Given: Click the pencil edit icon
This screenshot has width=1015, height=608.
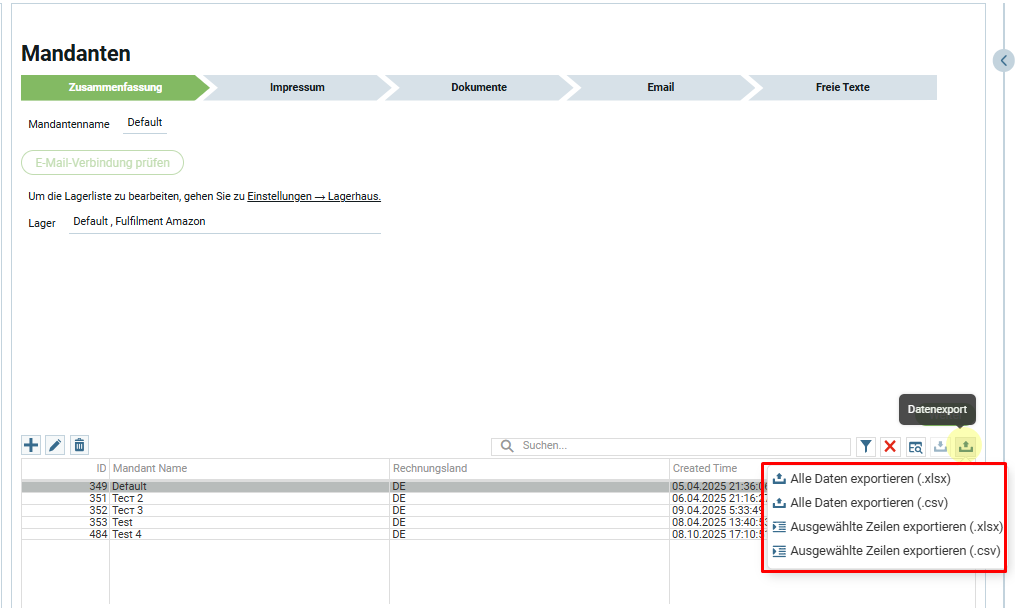Looking at the screenshot, I should pos(55,445).
